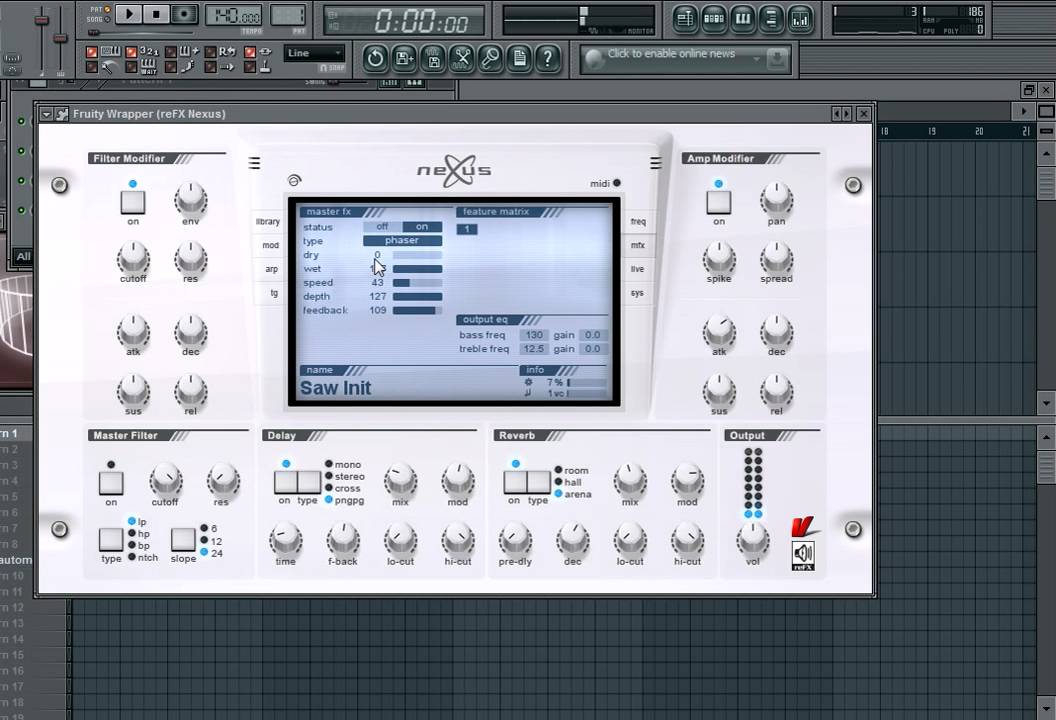Image resolution: width=1056 pixels, height=720 pixels.
Task: Click Master Filter slope button
Action: tap(183, 539)
